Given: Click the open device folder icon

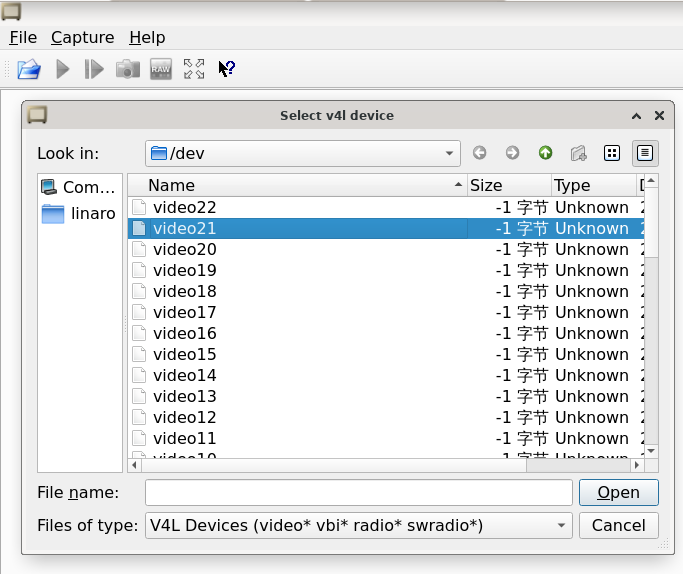Looking at the screenshot, I should 29,69.
